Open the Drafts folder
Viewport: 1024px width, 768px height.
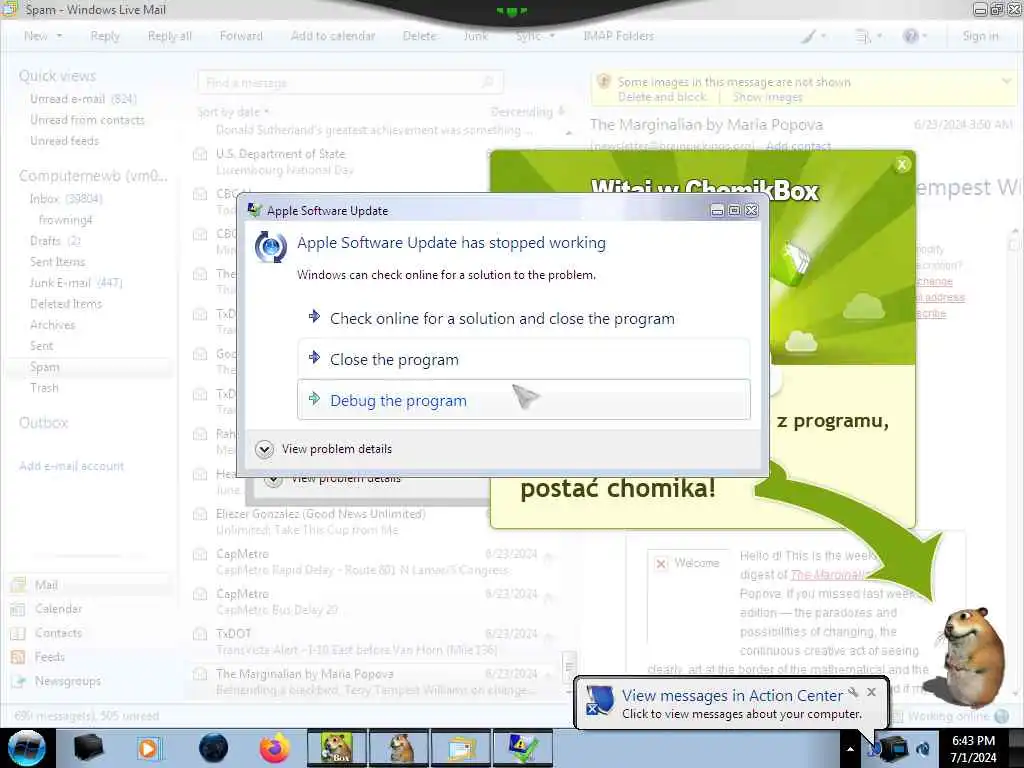(x=55, y=241)
